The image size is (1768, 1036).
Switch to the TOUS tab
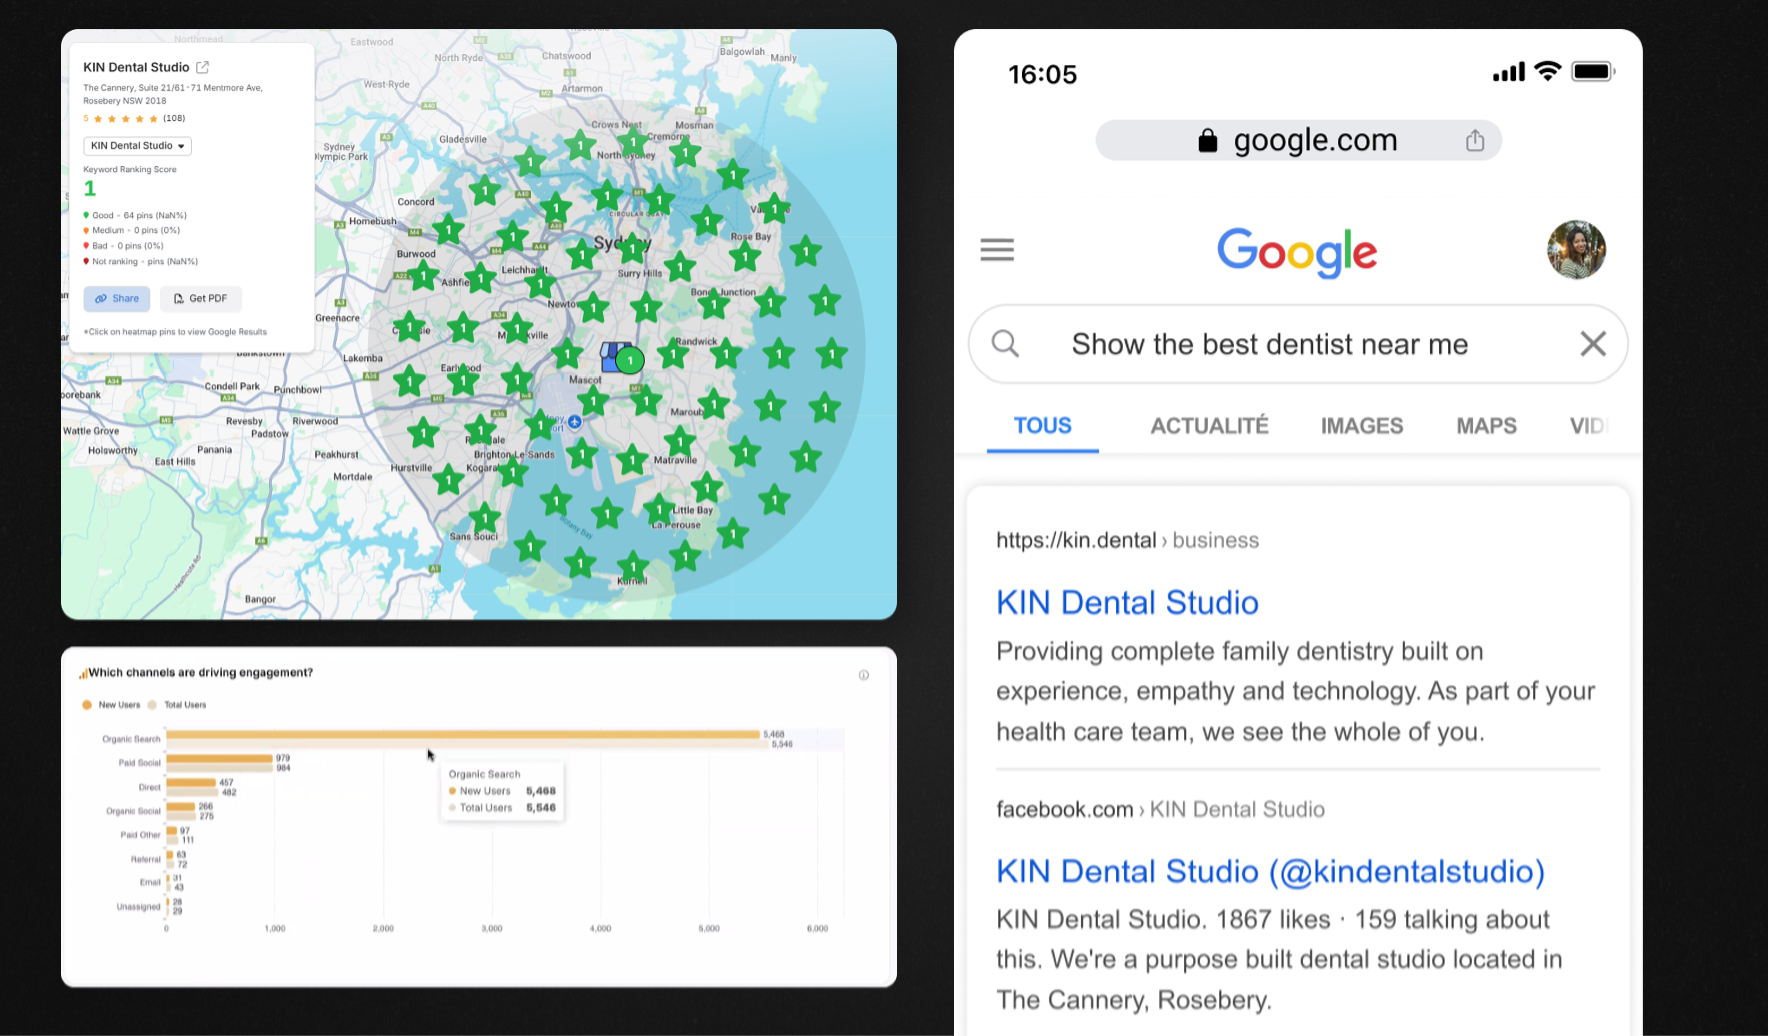1042,425
